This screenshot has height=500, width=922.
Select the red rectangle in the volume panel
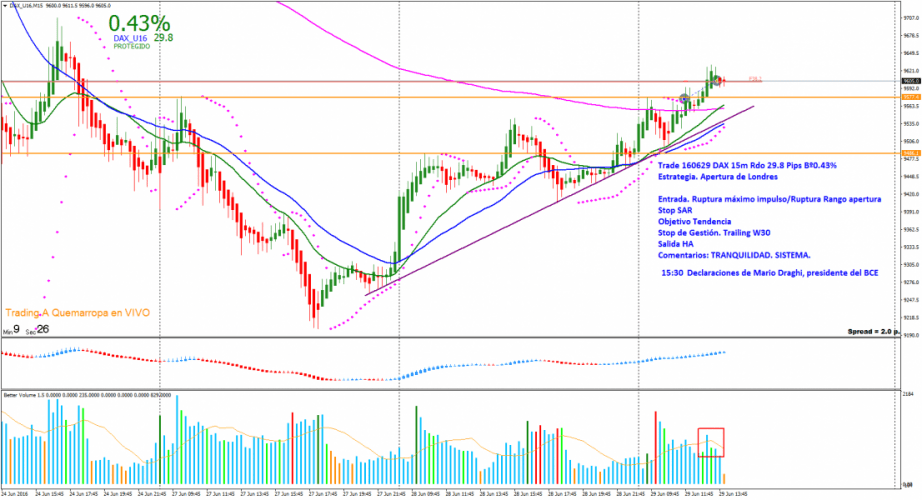coord(711,414)
